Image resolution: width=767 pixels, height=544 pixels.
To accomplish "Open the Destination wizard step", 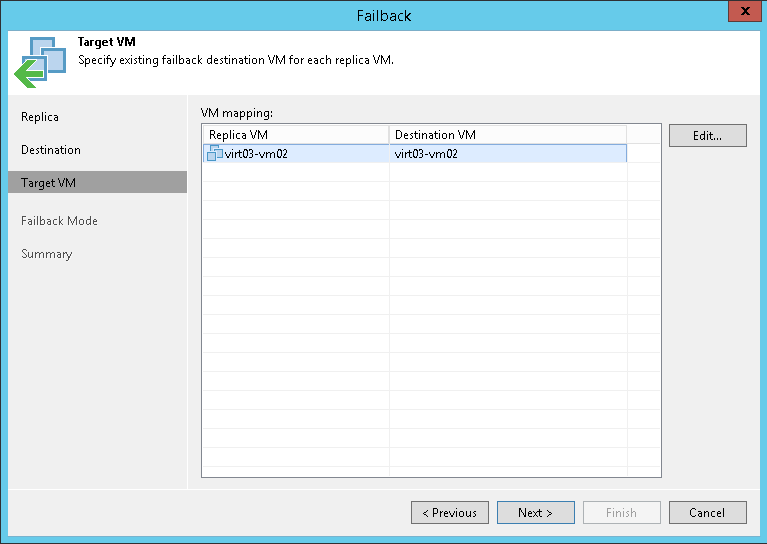I will pyautogui.click(x=51, y=150).
